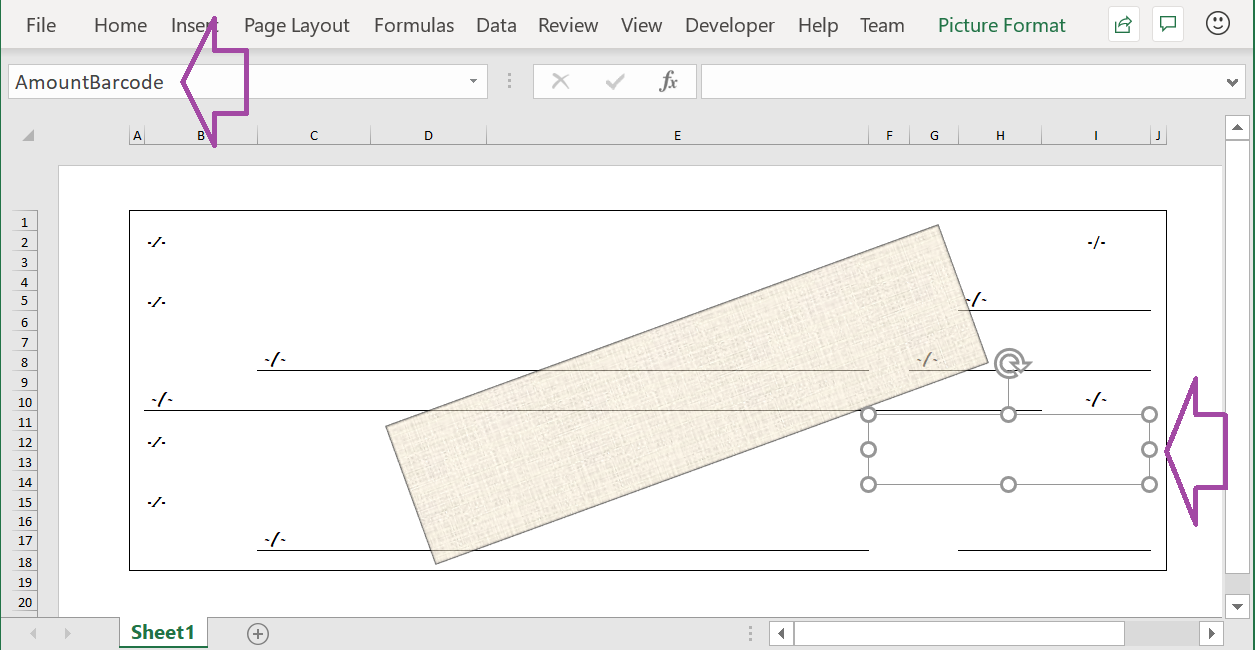1255x650 pixels.
Task: Open the File menu
Action: point(41,26)
